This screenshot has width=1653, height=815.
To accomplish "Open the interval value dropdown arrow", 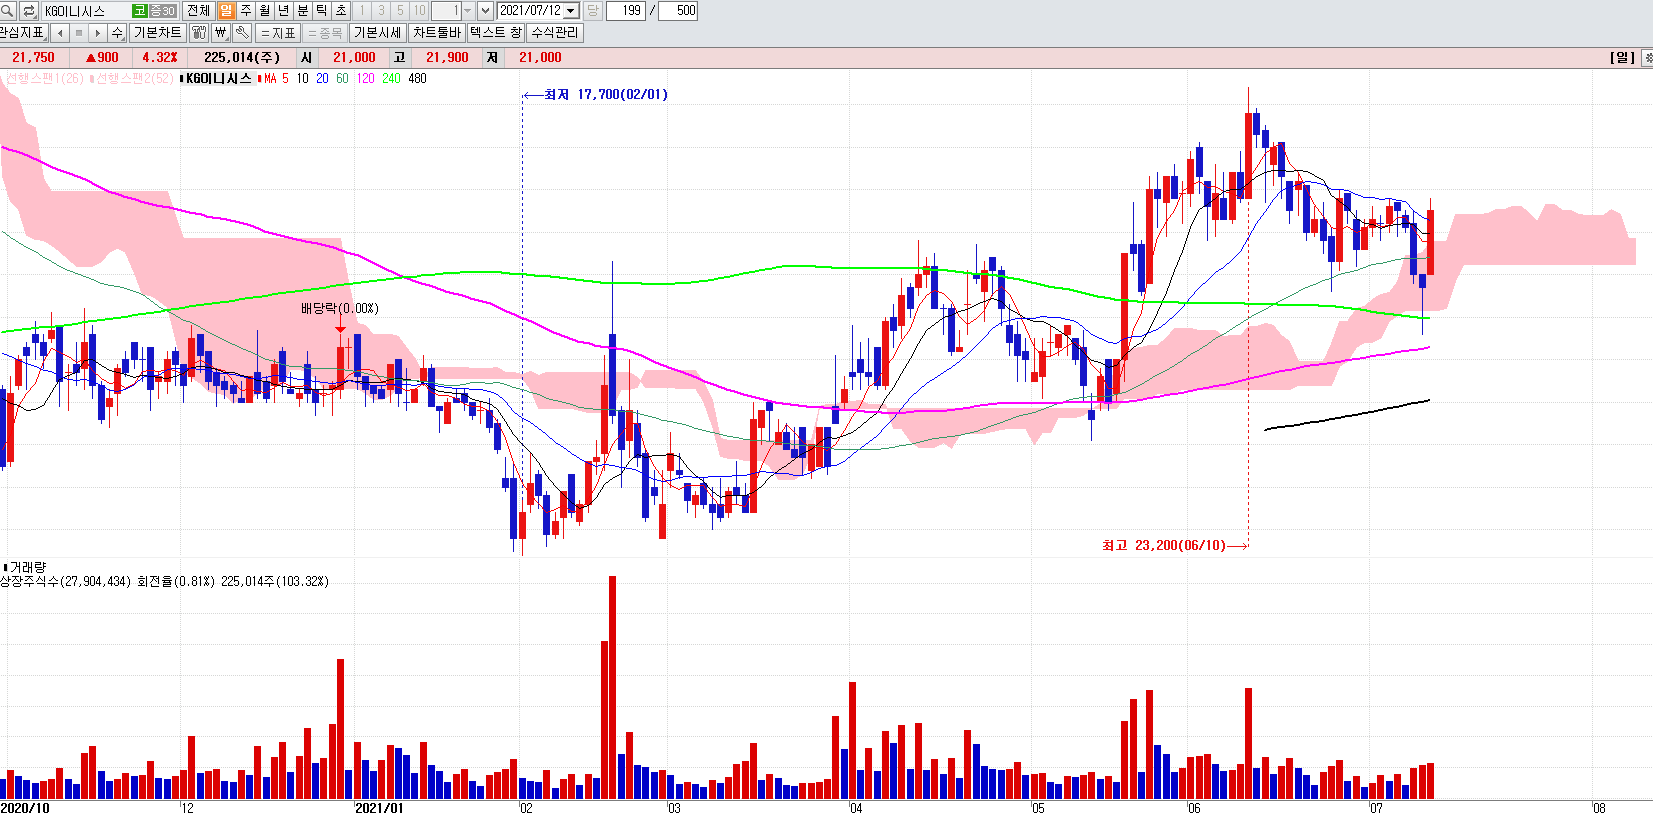I will [x=467, y=11].
